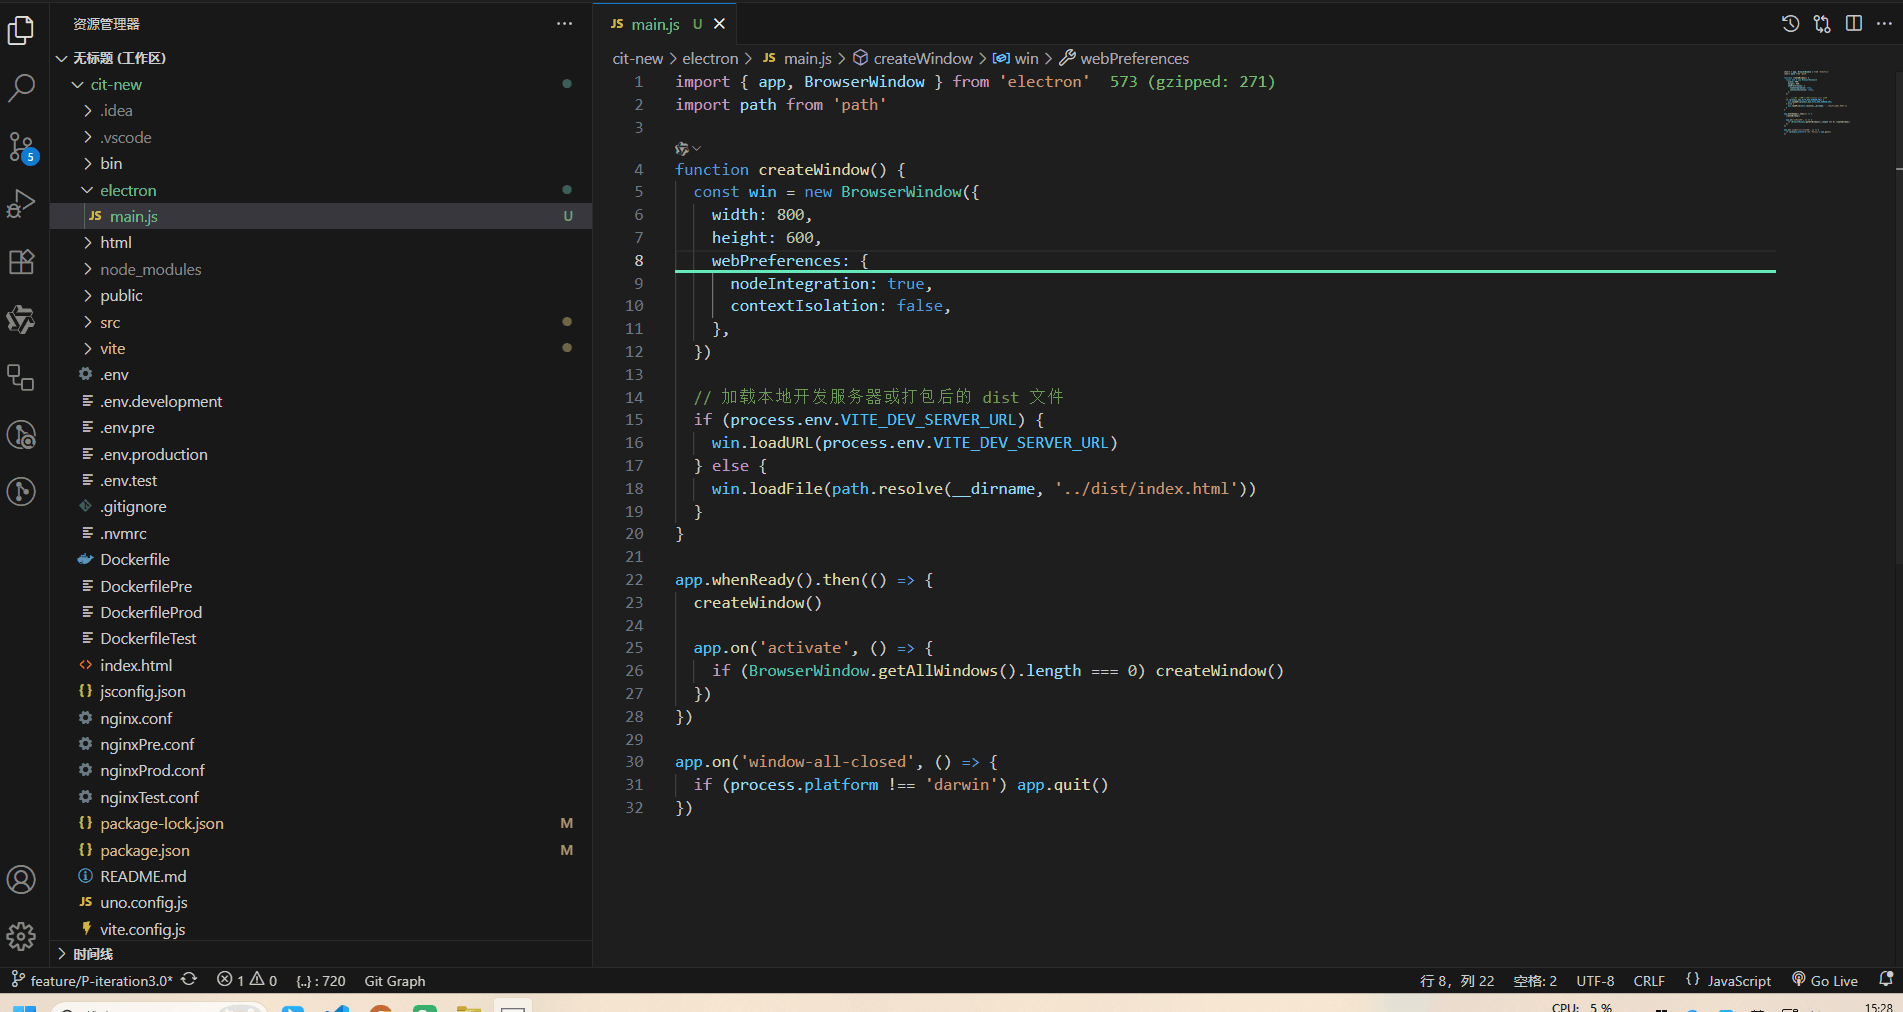Click win breadcrumb segment
This screenshot has height=1012, width=1903.
pos(1016,58)
